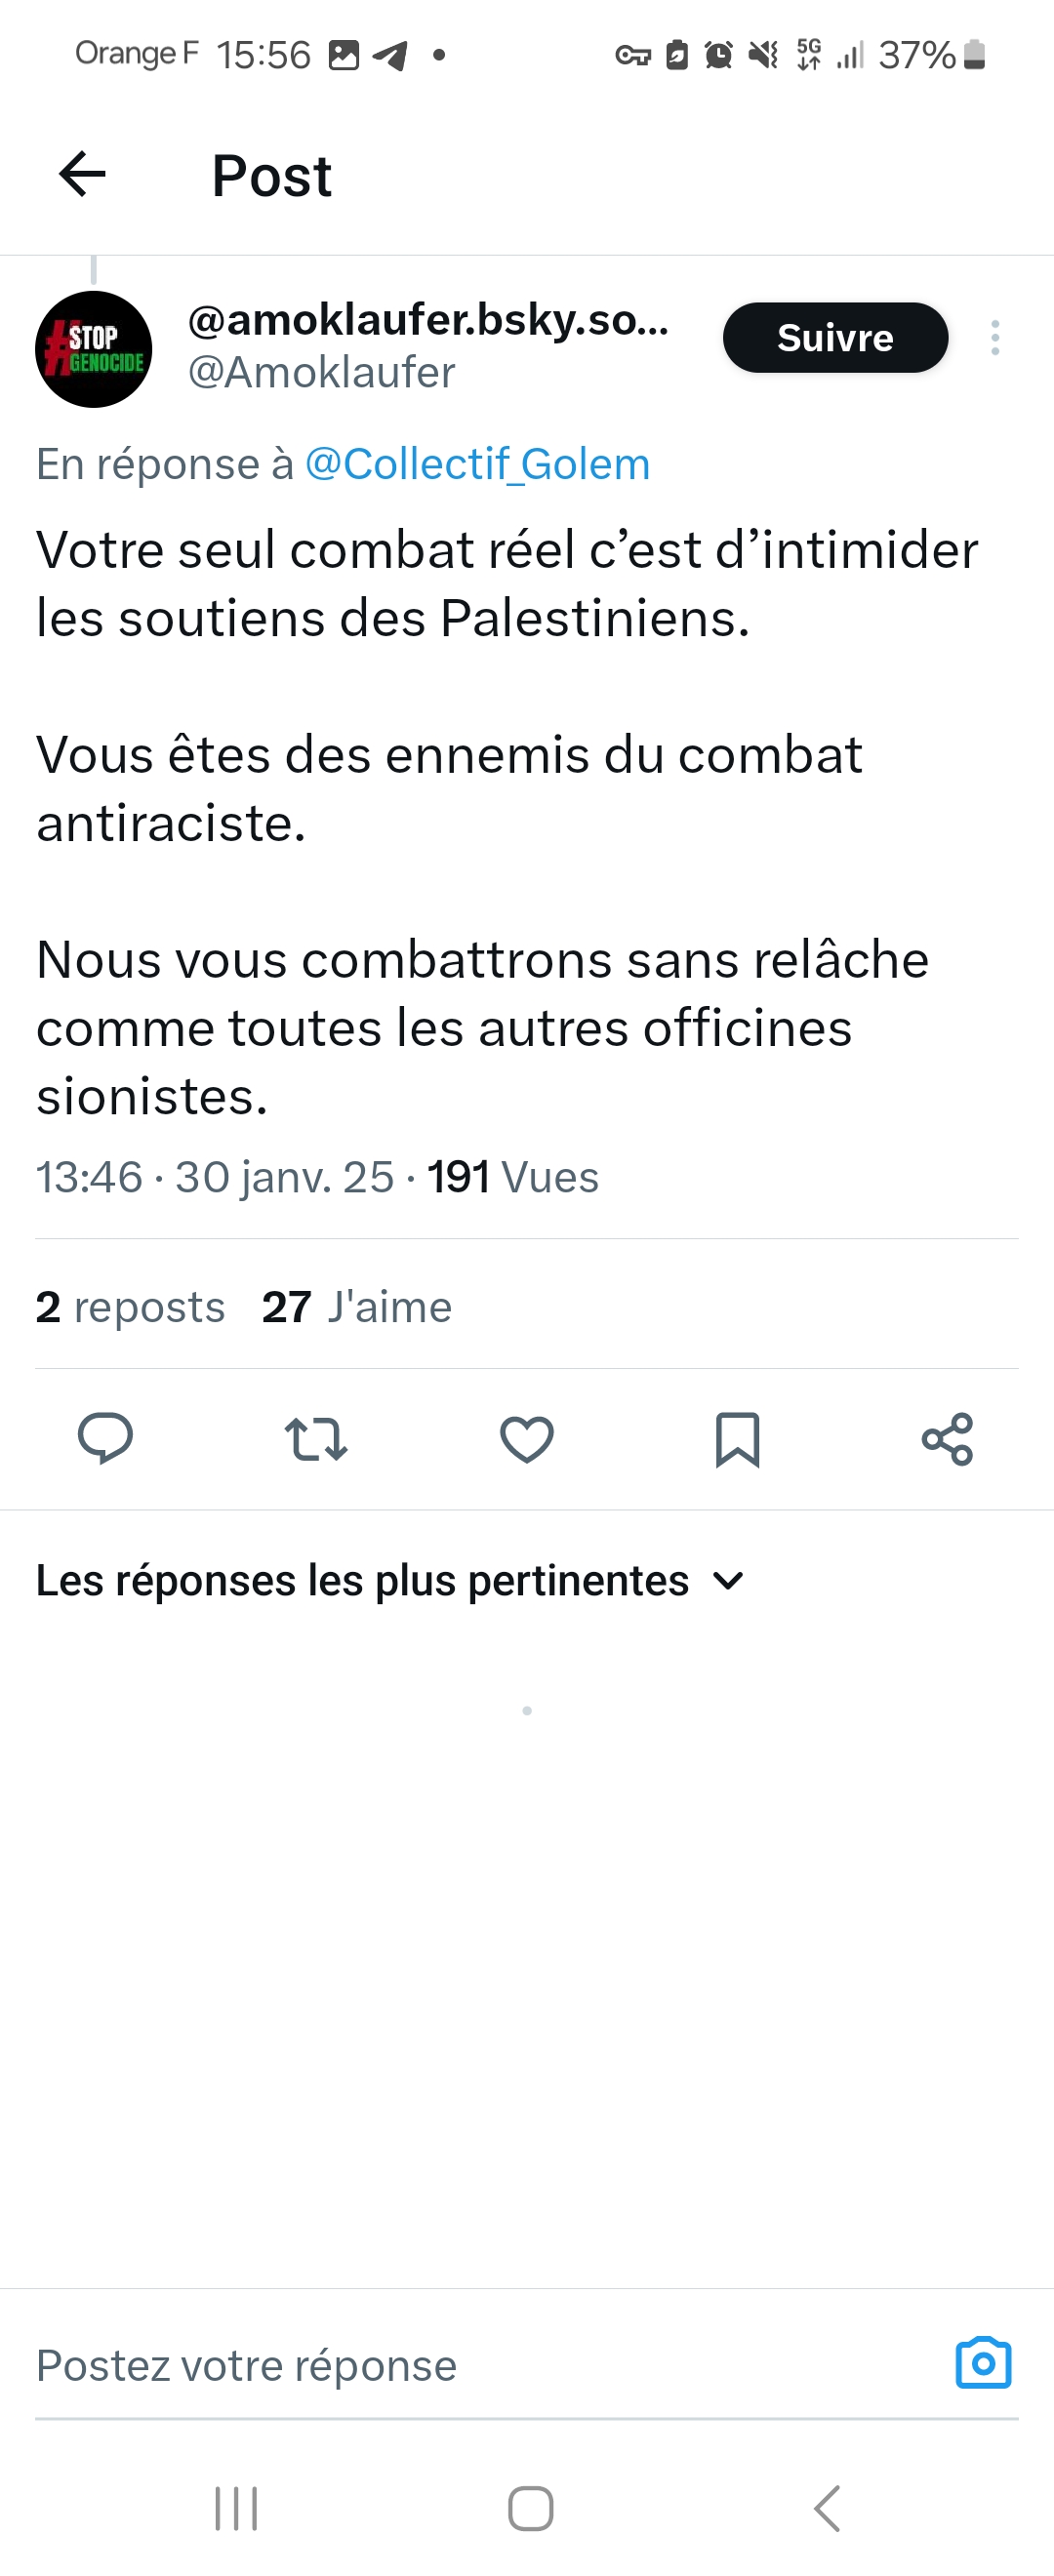View the 27 J'aime list
The height and width of the screenshot is (2576, 1054).
point(357,1307)
